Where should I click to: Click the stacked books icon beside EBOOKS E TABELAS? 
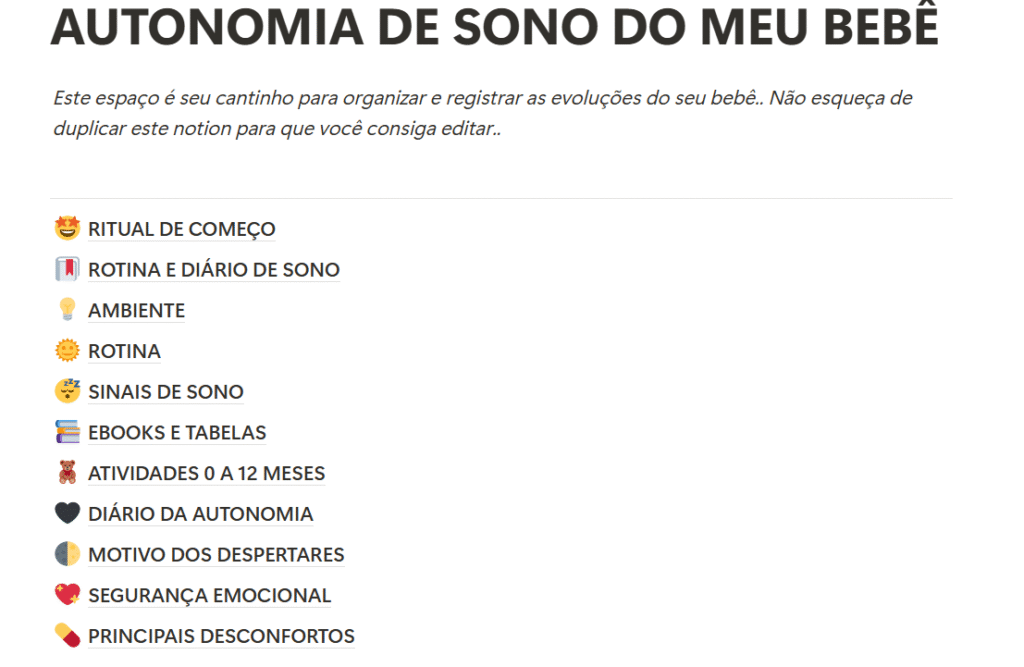[x=67, y=432]
